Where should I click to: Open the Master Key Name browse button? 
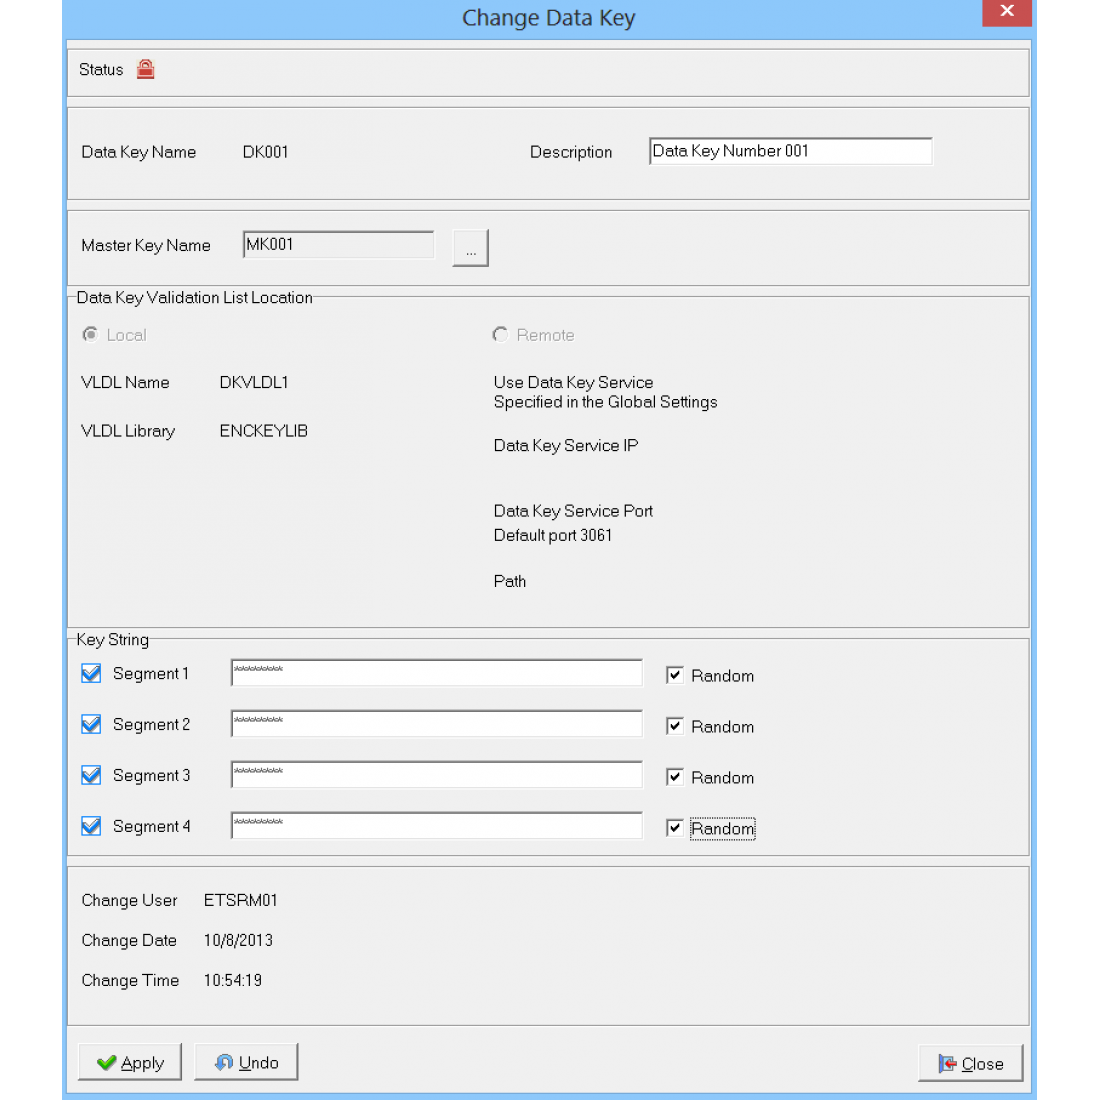[x=470, y=247]
